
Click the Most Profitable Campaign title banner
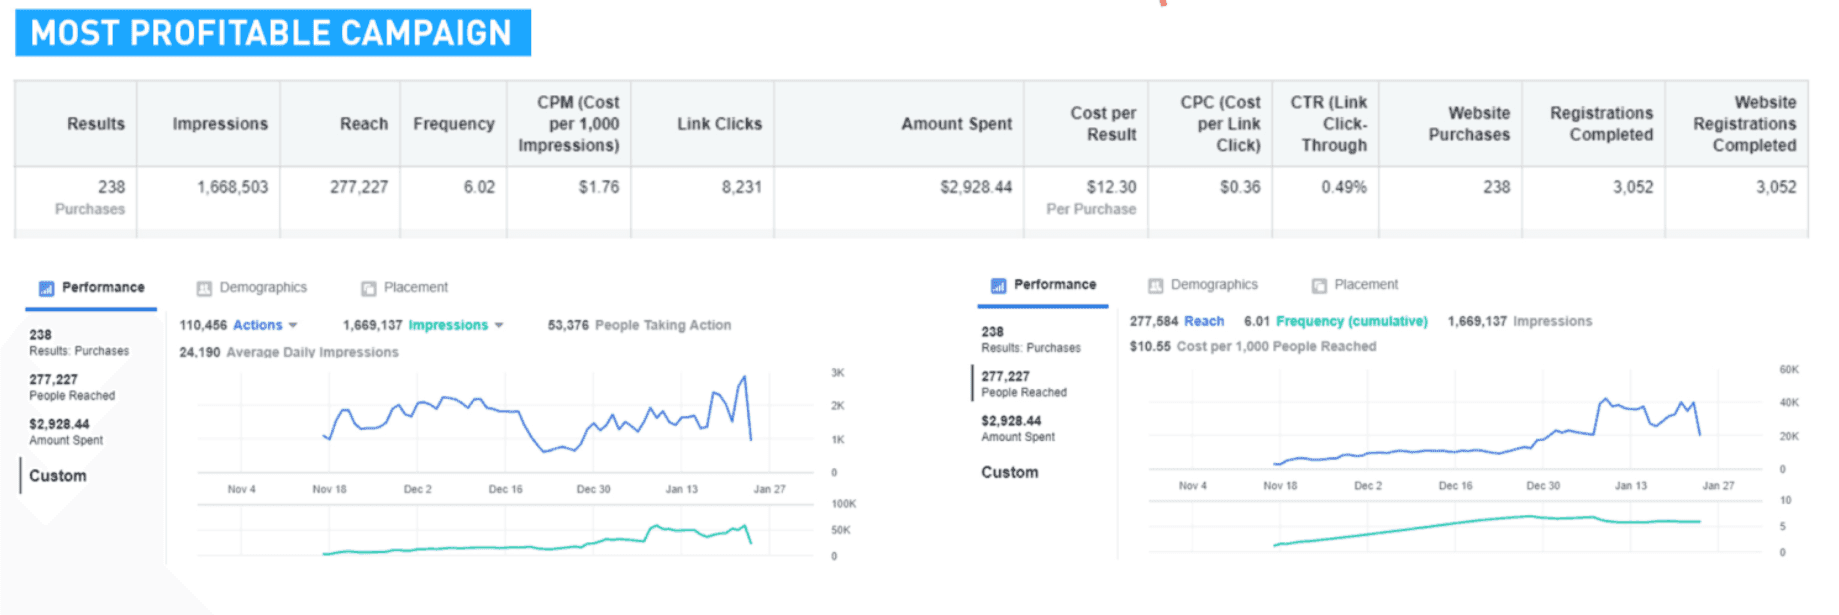coord(272,32)
